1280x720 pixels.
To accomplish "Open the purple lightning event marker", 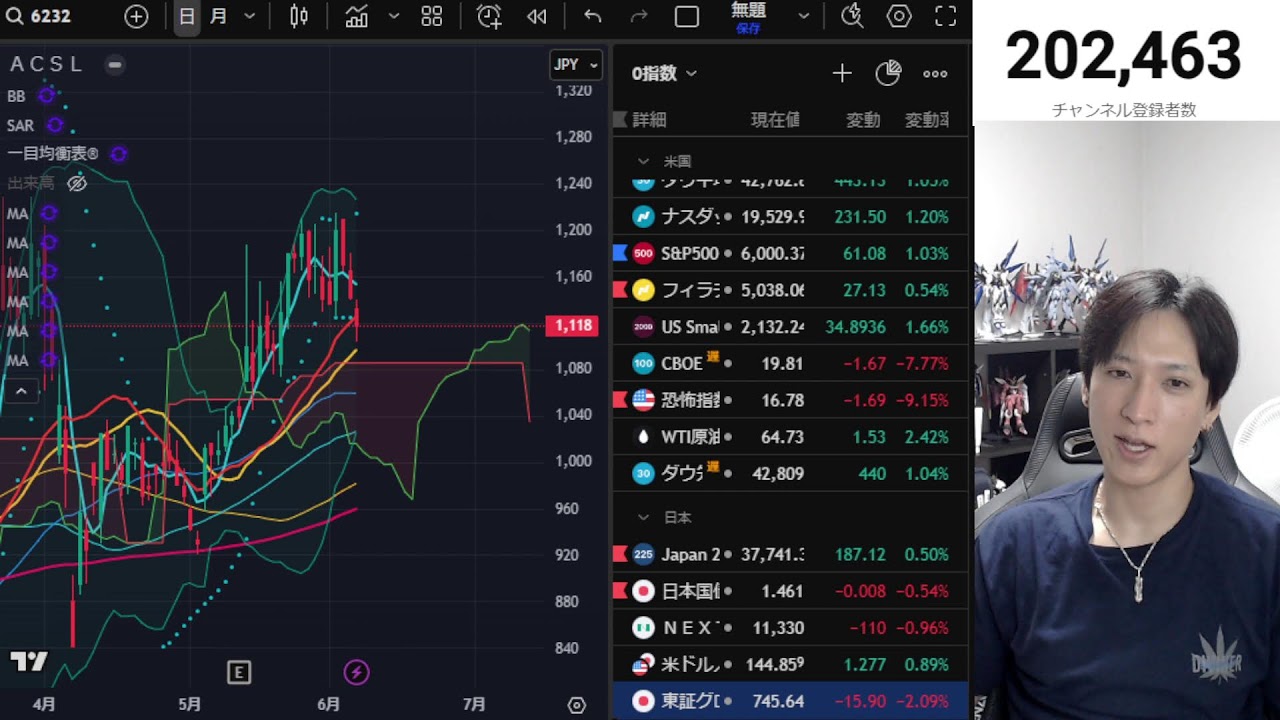I will [x=356, y=672].
